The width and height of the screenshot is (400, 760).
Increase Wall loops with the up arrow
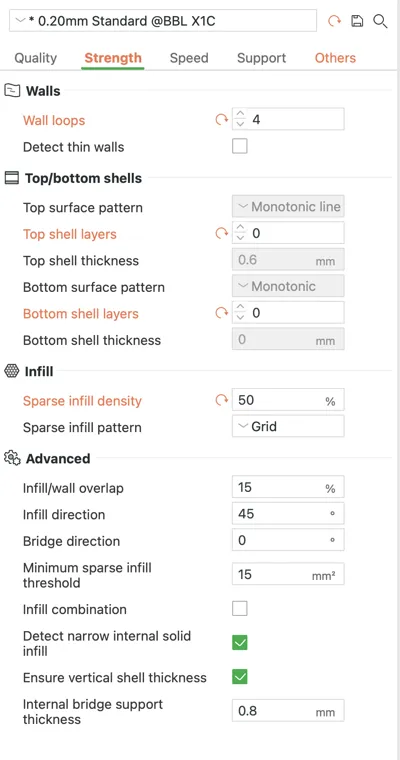pyautogui.click(x=240, y=114)
